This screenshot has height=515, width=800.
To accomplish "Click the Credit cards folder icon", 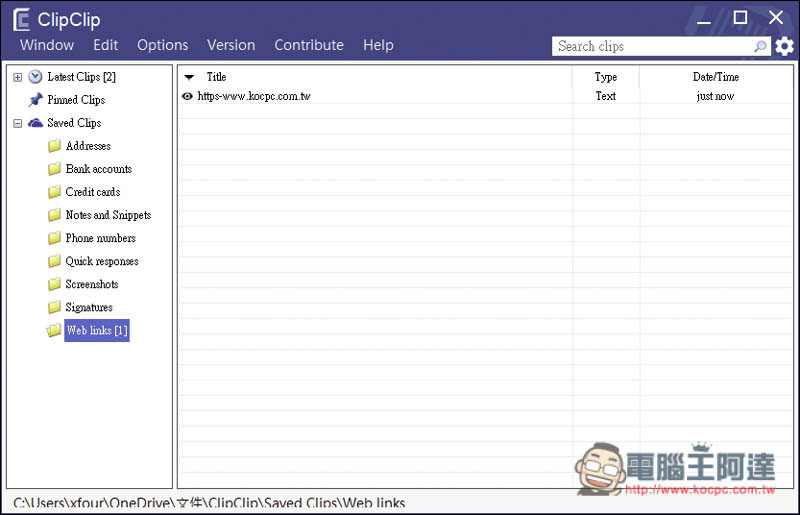I will click(55, 192).
